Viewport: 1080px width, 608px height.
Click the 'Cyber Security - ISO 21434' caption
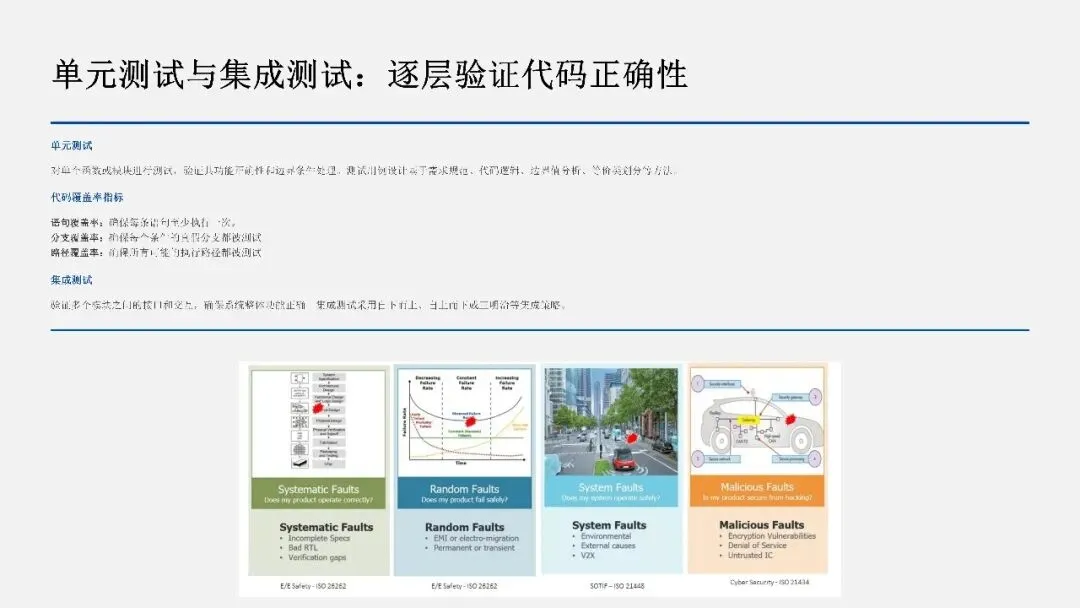(769, 583)
